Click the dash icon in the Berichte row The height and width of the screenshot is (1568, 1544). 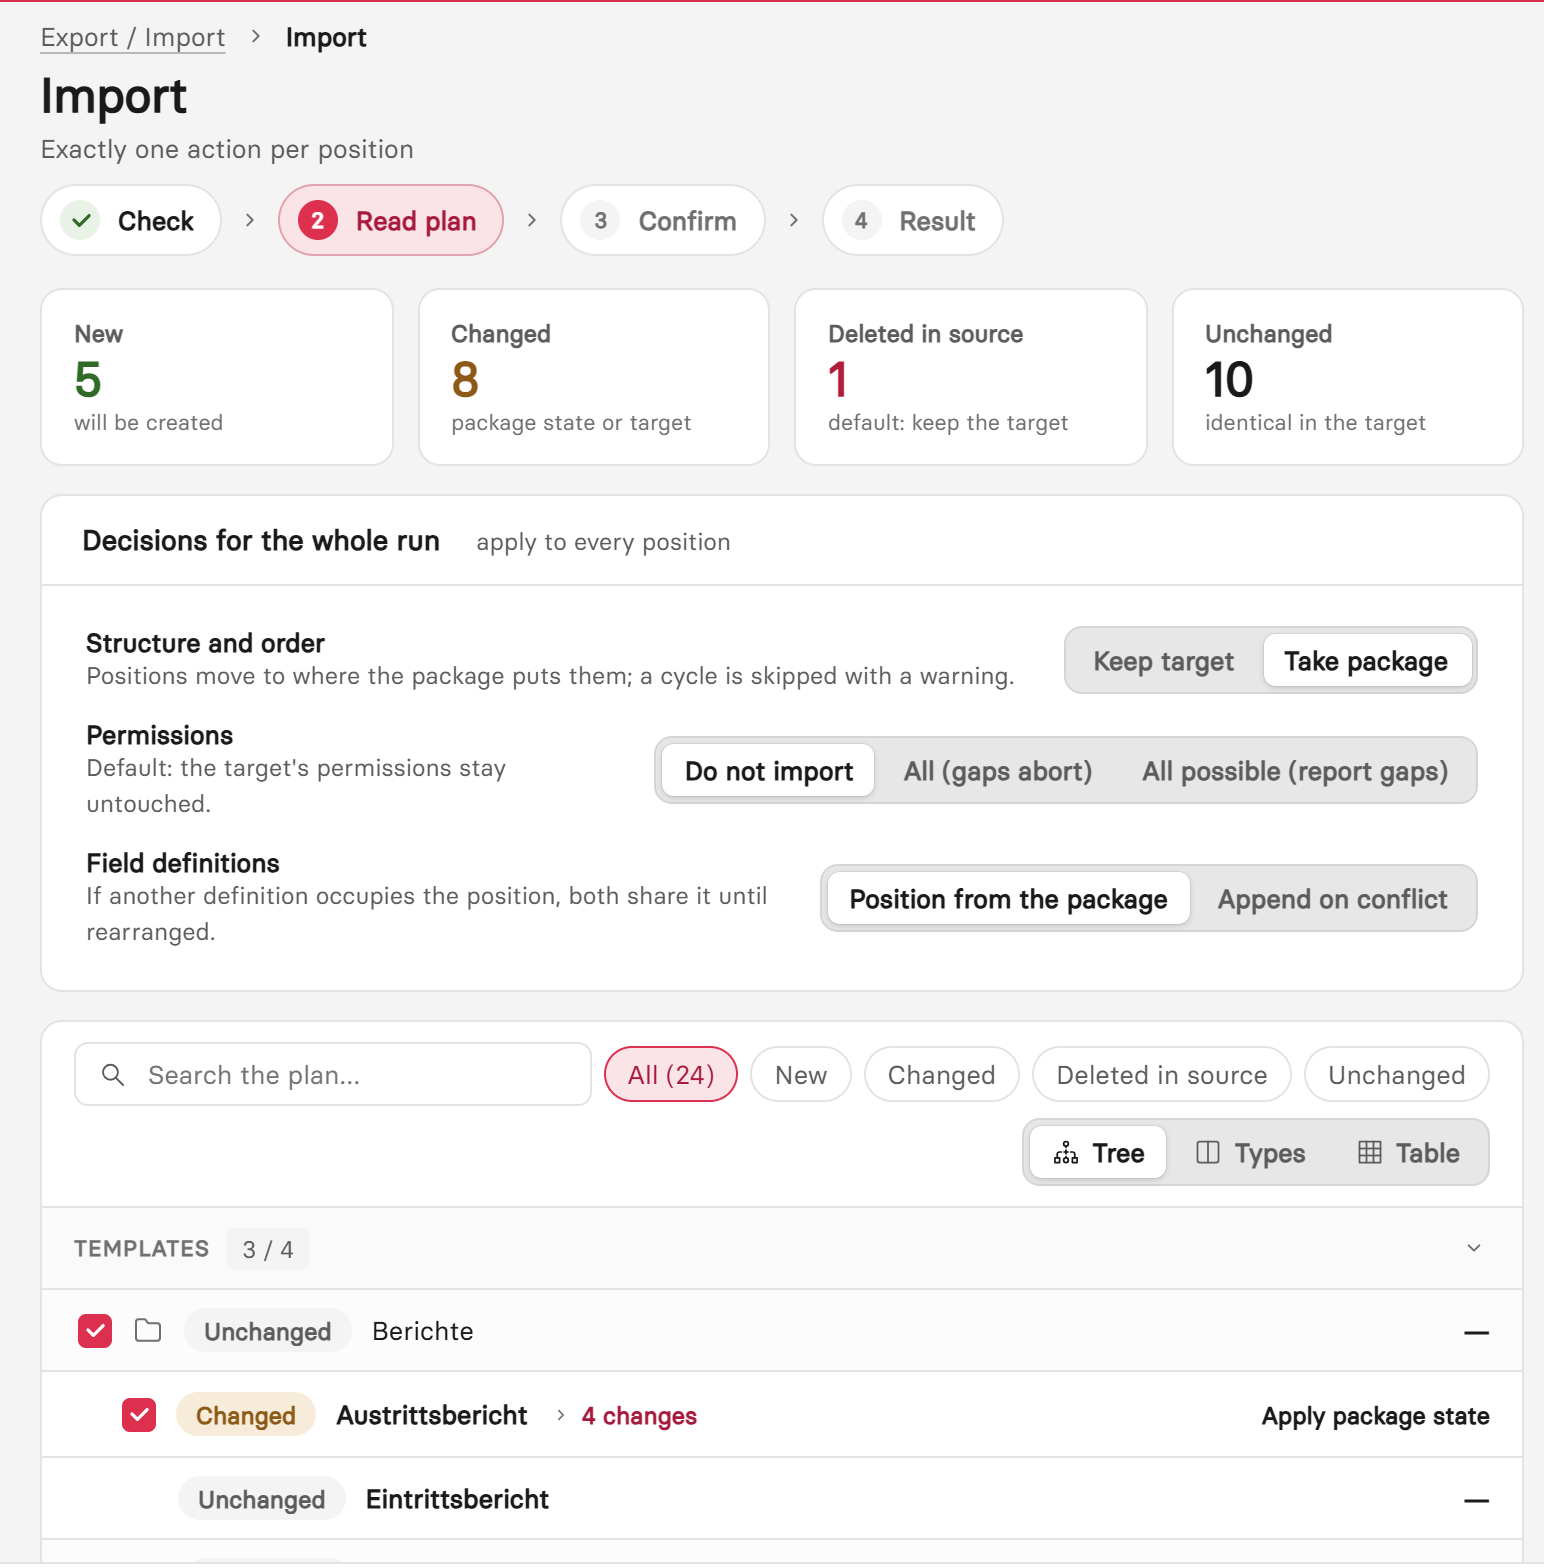click(x=1476, y=1332)
